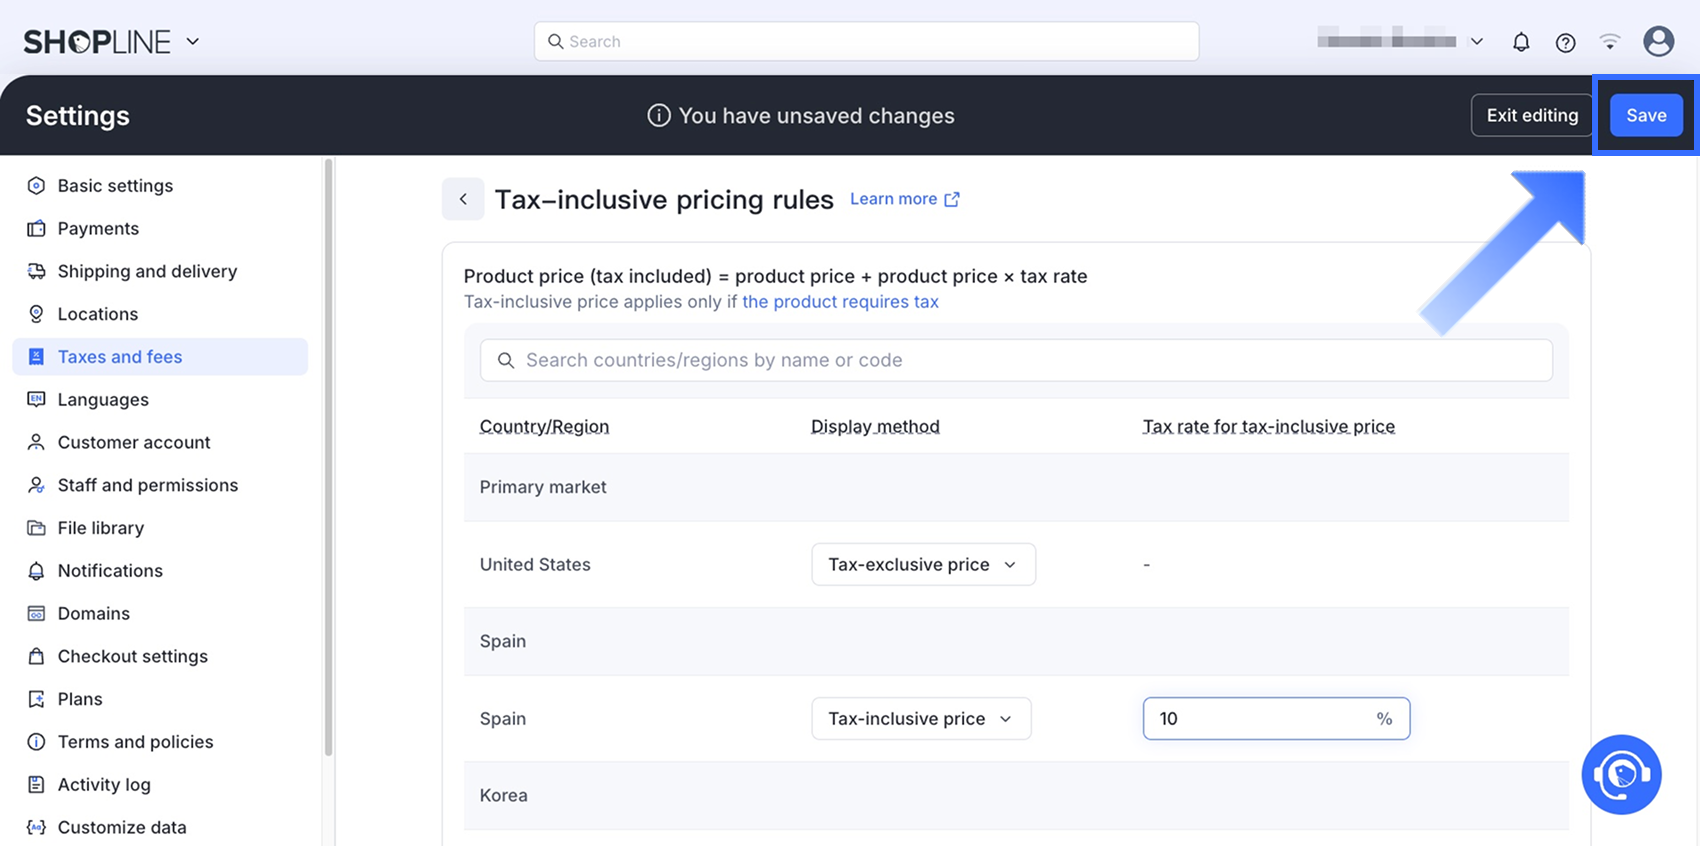Open the live chat support bubble
Image resolution: width=1700 pixels, height=846 pixels.
(x=1621, y=775)
